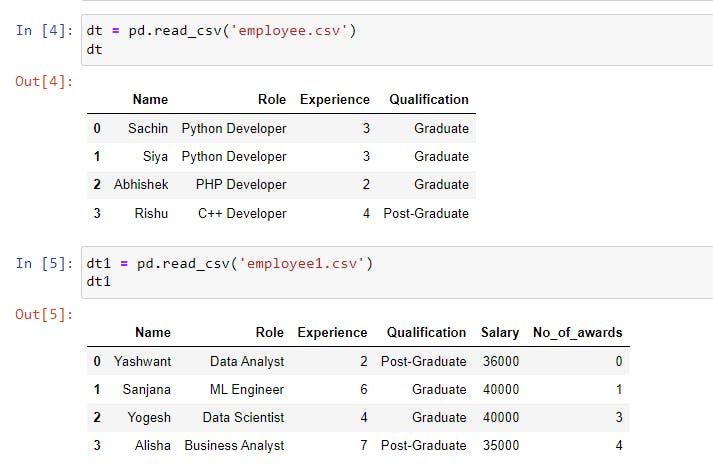
Task: Click the ML Engineer role cell
Action: 246,389
